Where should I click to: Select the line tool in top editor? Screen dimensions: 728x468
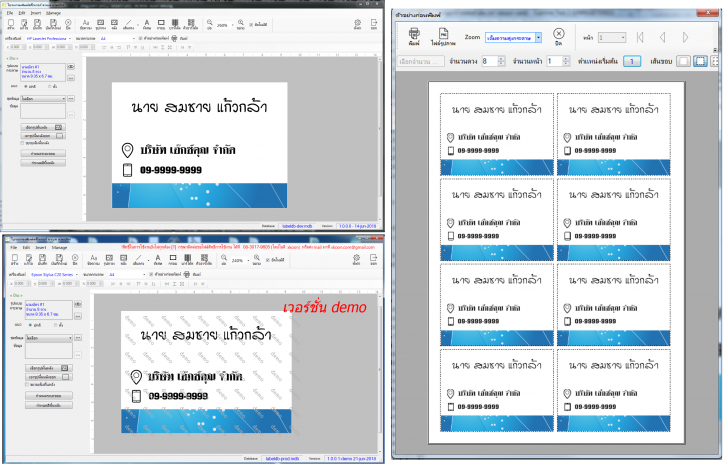(129, 24)
